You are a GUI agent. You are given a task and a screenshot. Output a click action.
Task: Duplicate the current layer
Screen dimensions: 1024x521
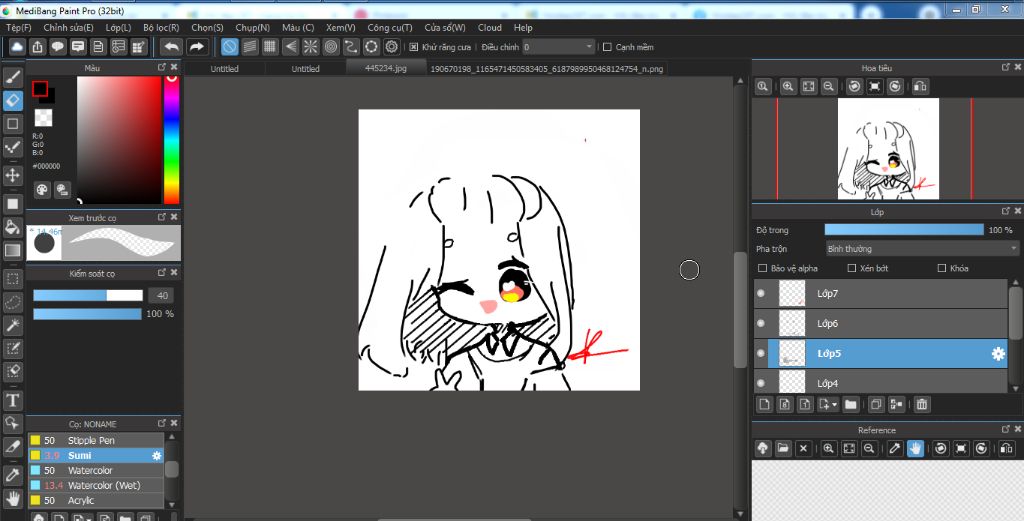(876, 404)
